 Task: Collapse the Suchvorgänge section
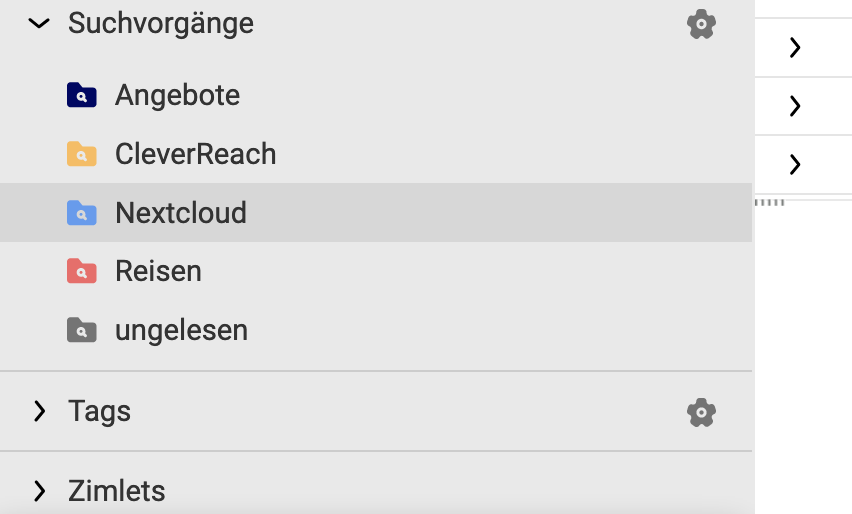click(39, 23)
